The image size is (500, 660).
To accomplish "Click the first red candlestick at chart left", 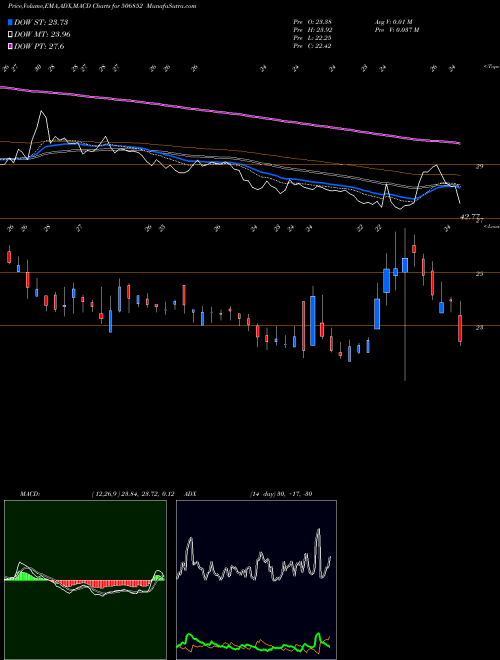I will coord(9,257).
